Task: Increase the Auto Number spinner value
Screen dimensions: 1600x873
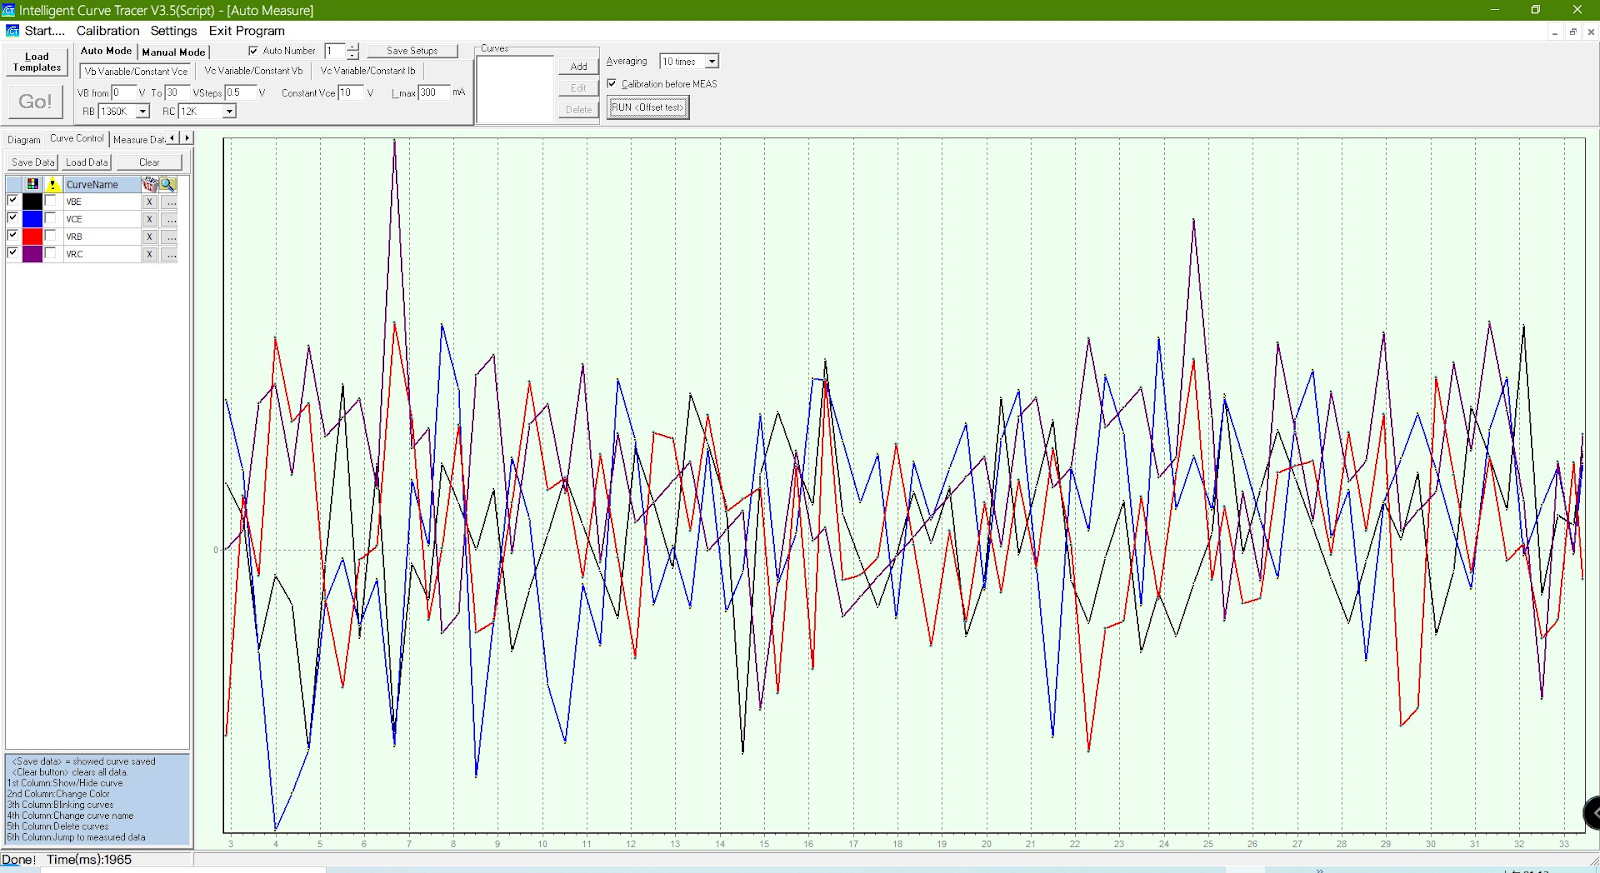Action: coord(353,47)
